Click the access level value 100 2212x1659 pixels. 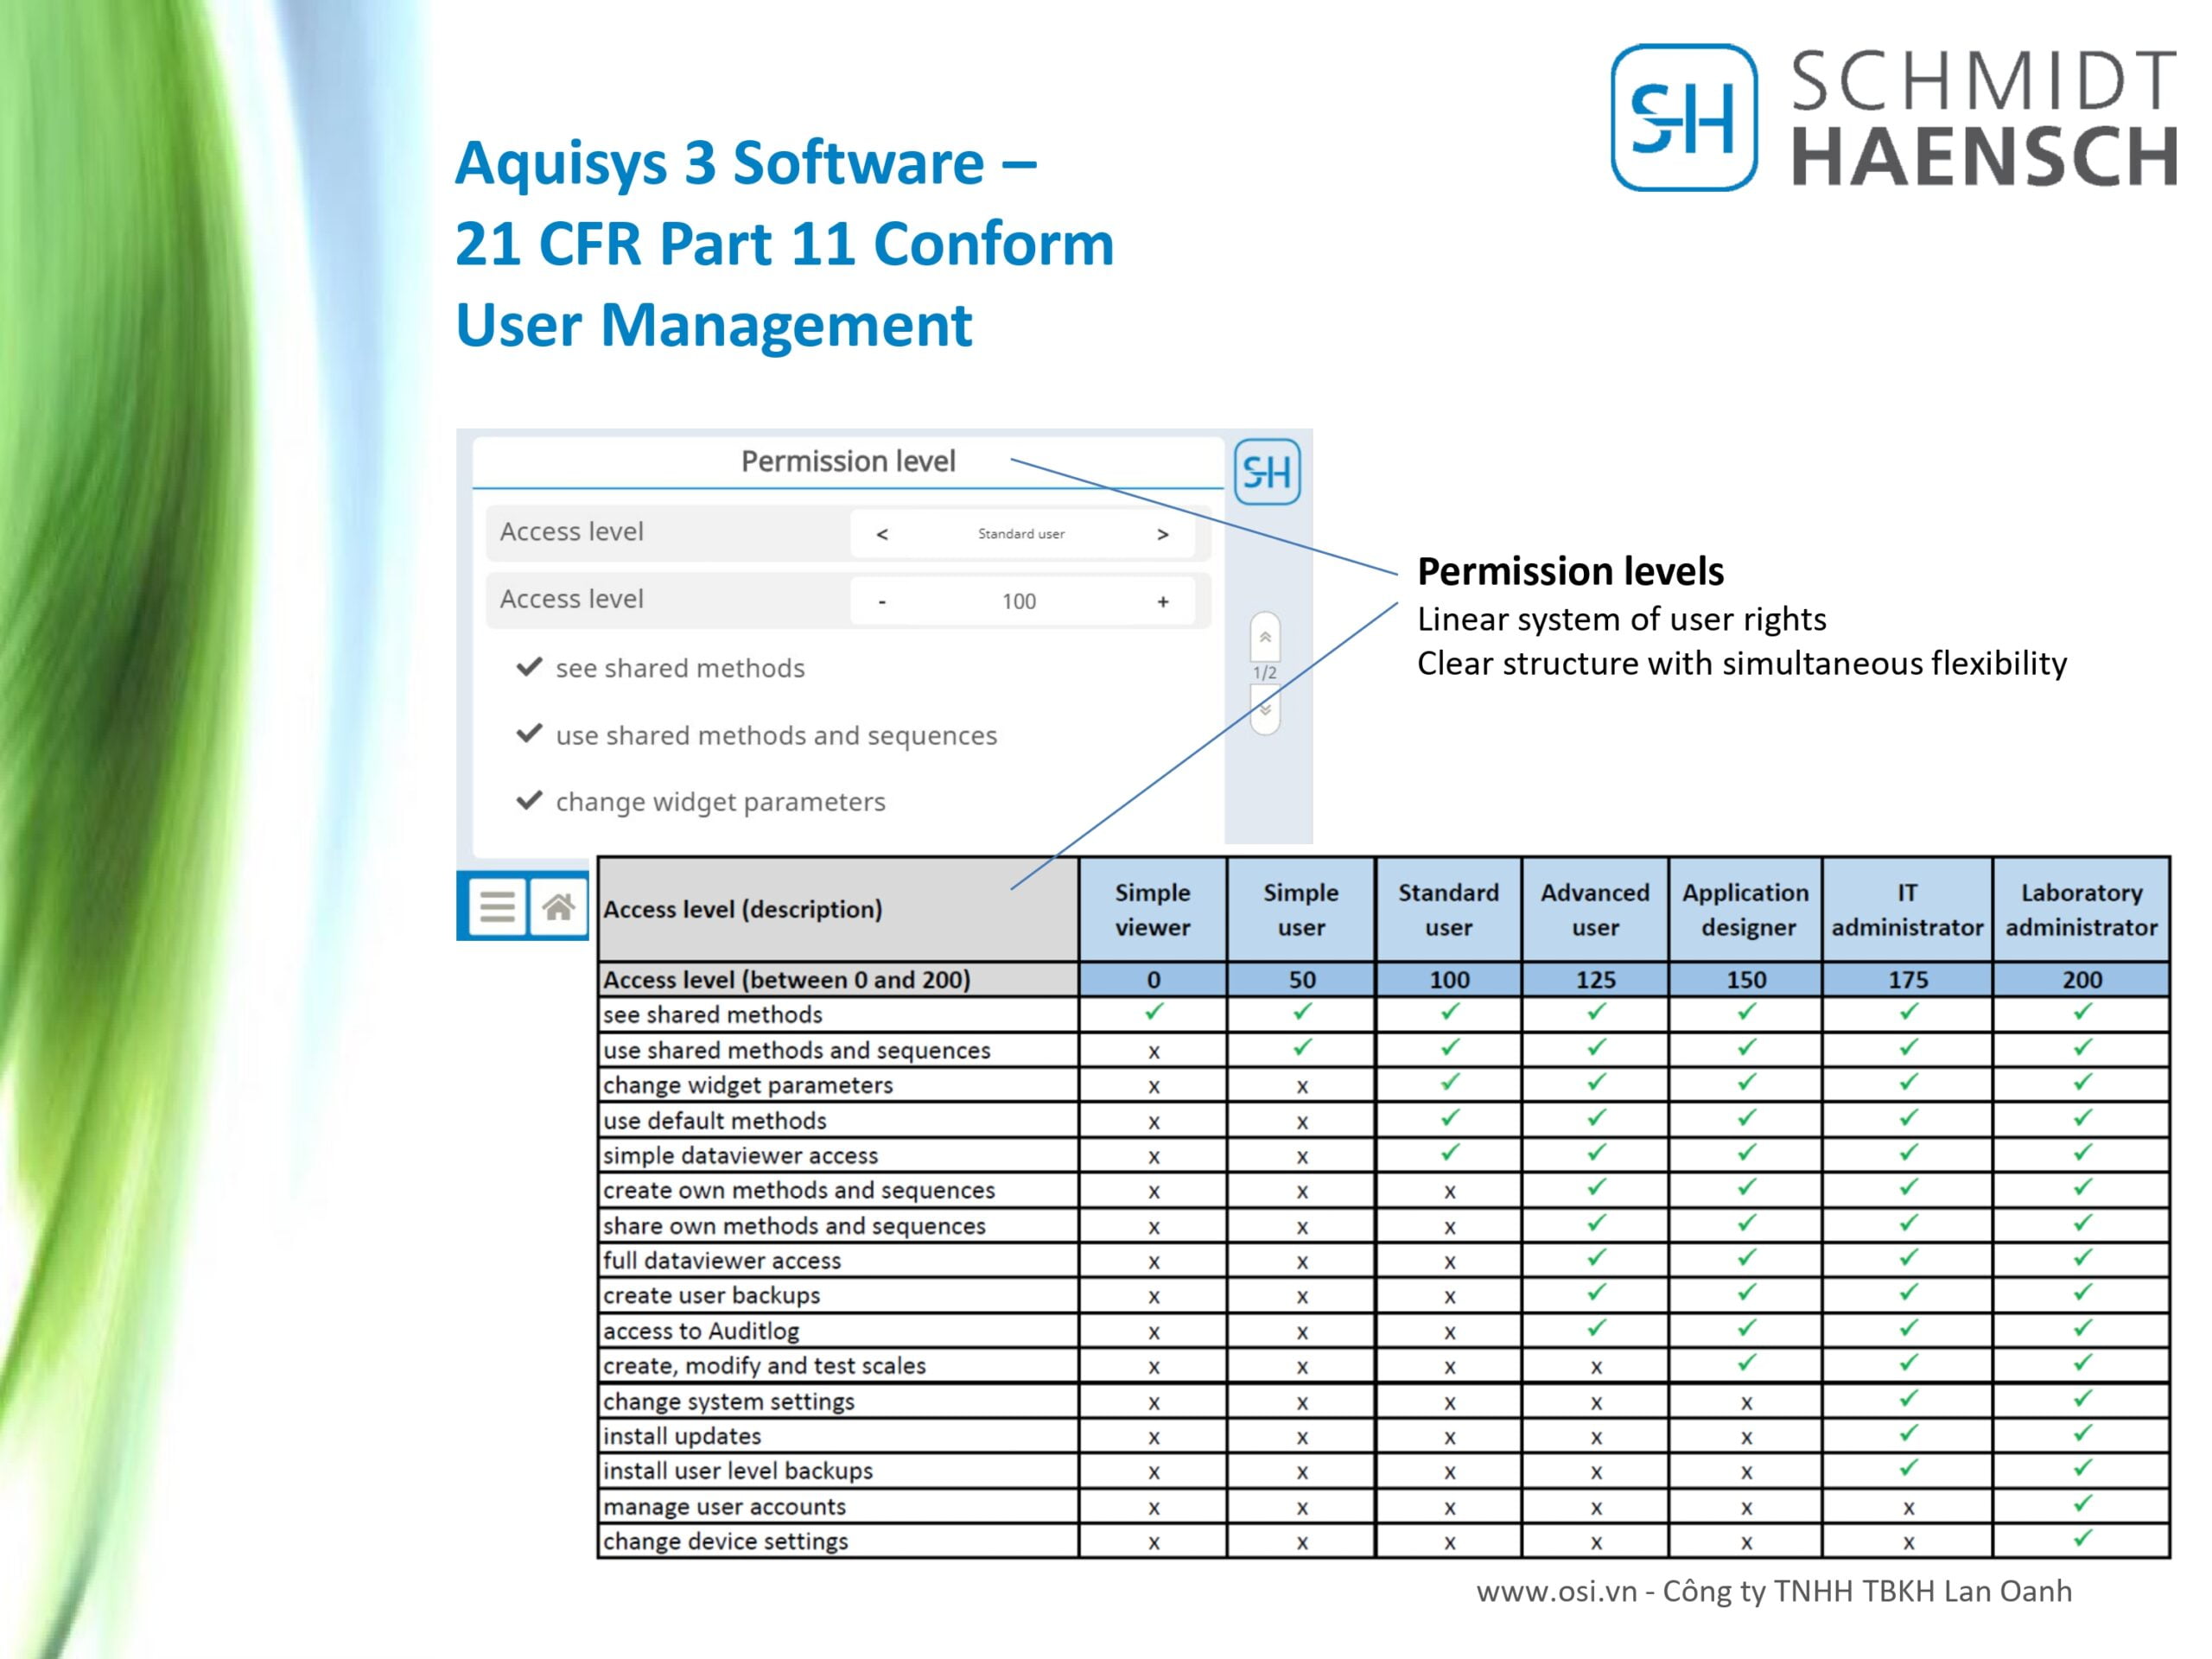pyautogui.click(x=1019, y=601)
